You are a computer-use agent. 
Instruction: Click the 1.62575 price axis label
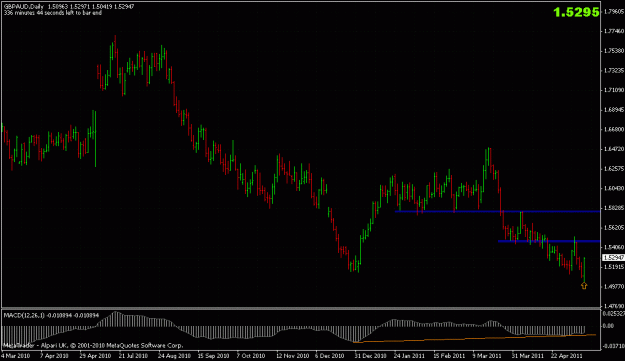click(613, 169)
